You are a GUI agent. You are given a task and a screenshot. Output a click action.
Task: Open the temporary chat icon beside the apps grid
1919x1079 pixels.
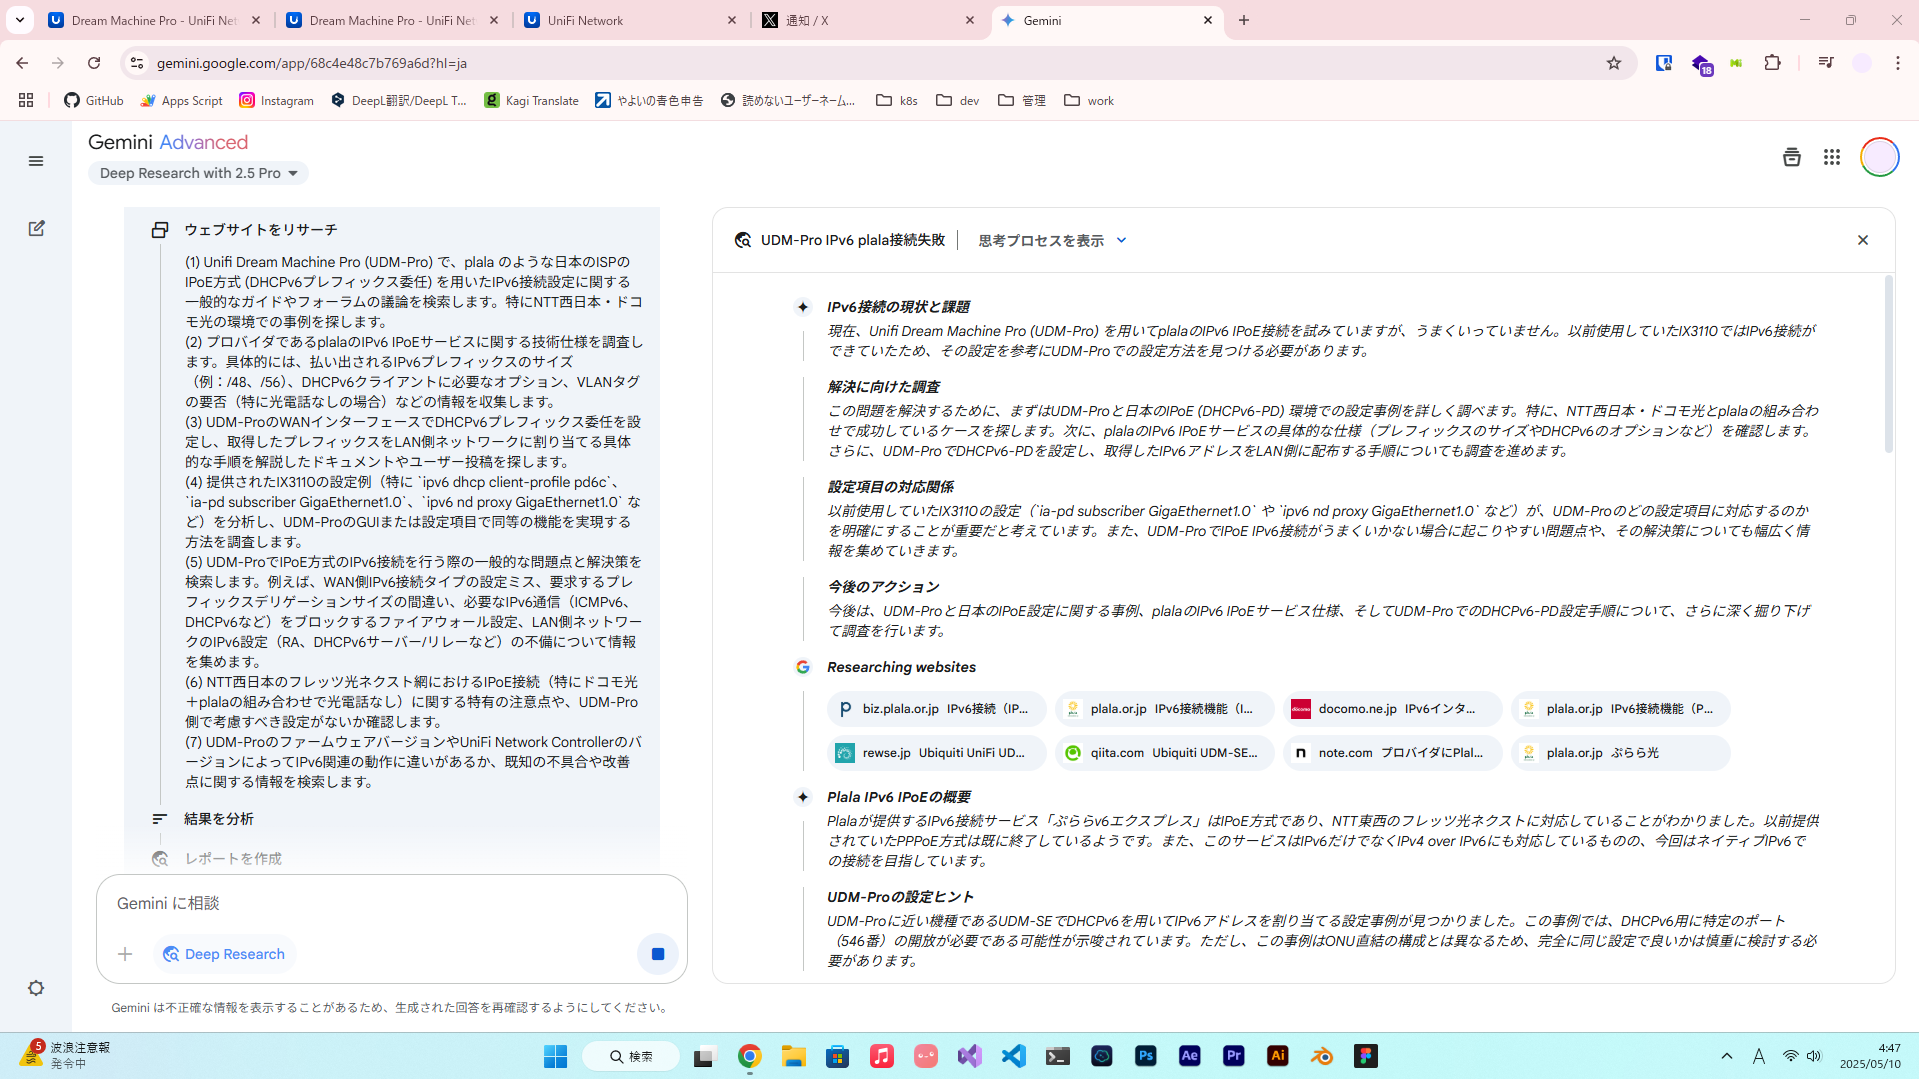pyautogui.click(x=1791, y=157)
